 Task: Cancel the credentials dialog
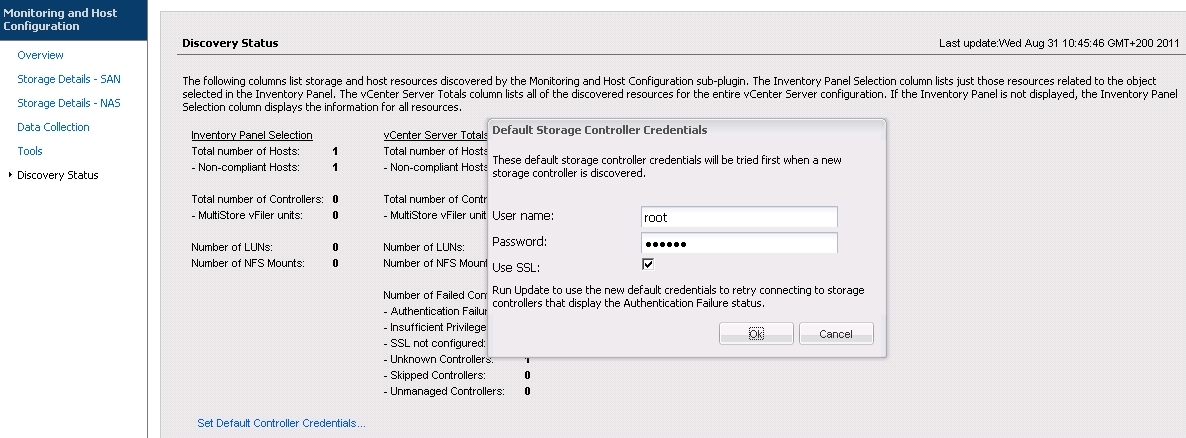coord(836,334)
